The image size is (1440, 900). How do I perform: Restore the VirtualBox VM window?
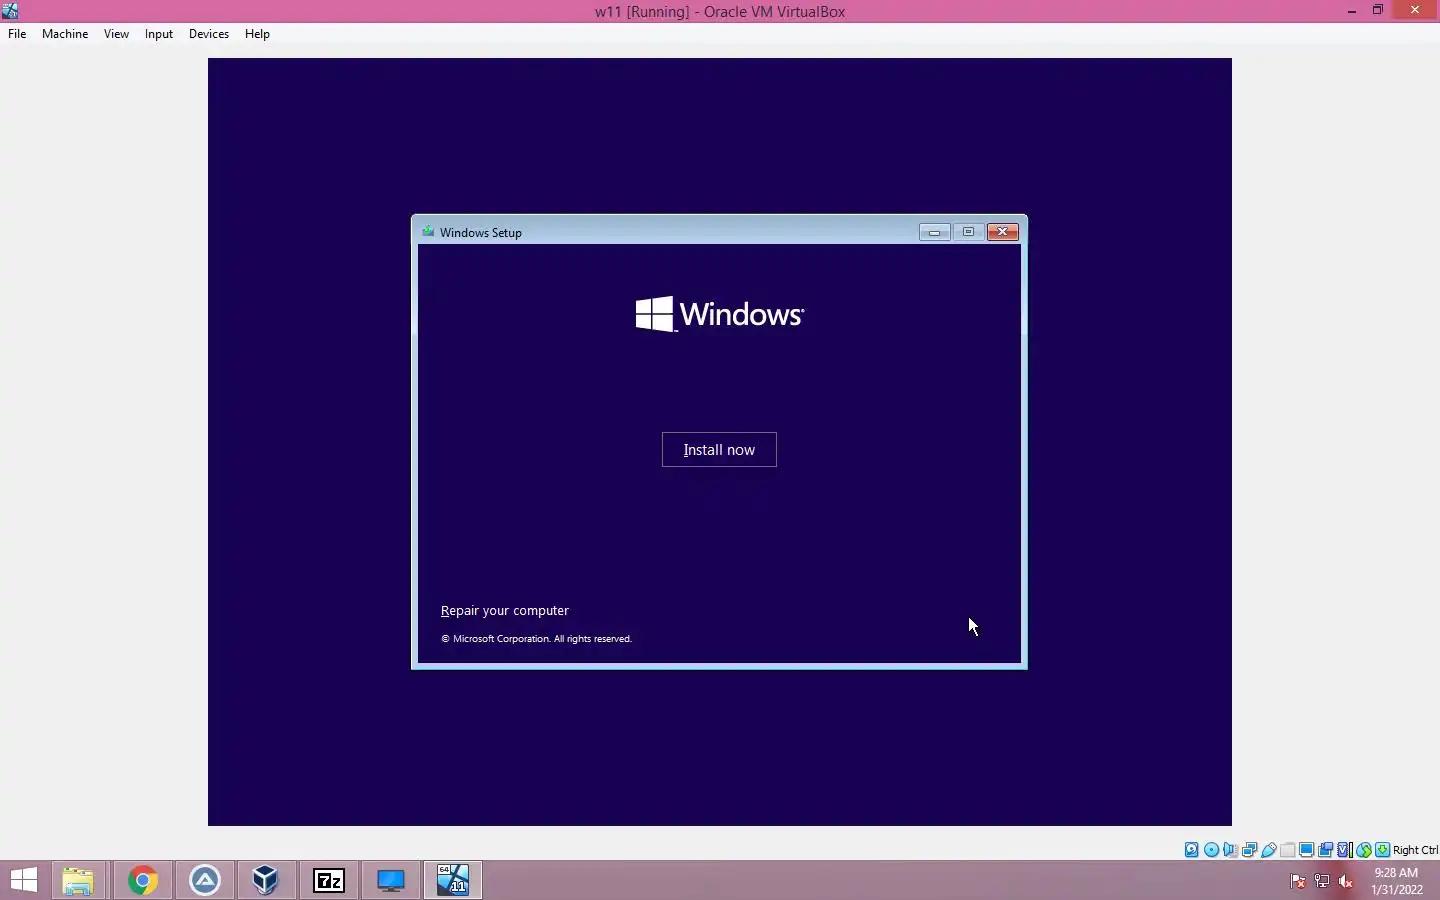tap(1378, 11)
